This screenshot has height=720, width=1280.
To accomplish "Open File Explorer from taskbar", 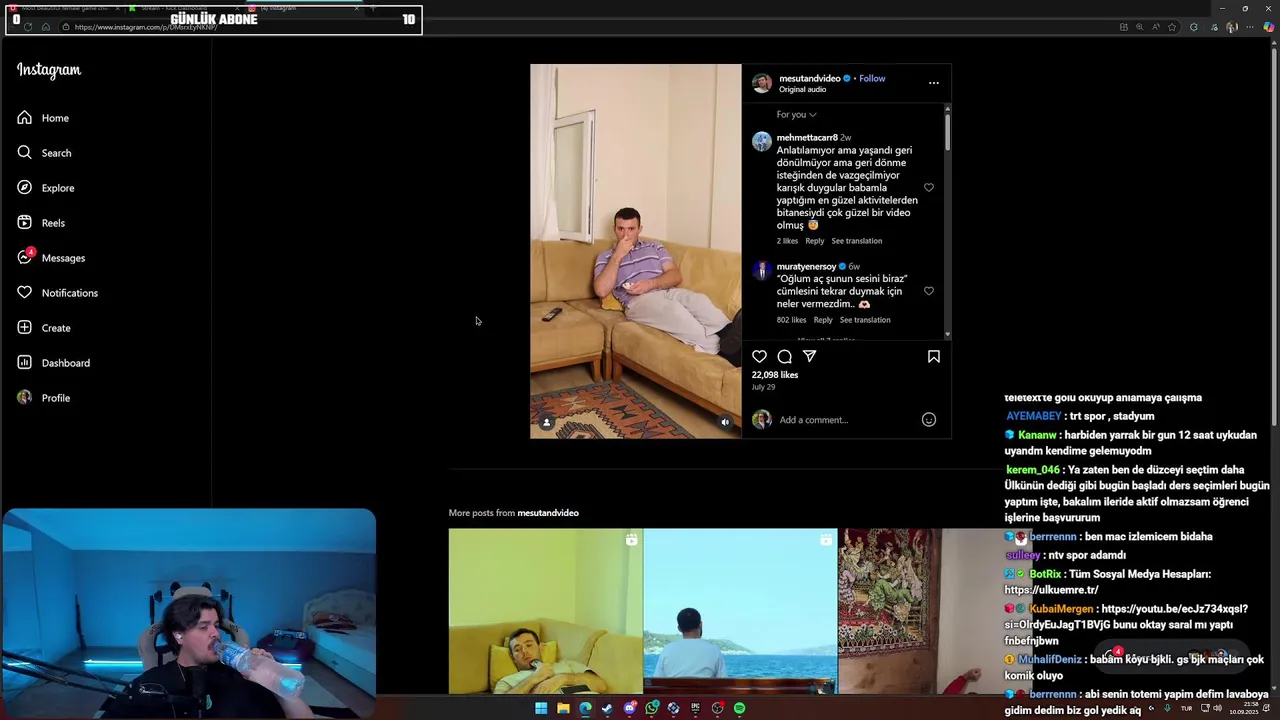I will tap(563, 708).
